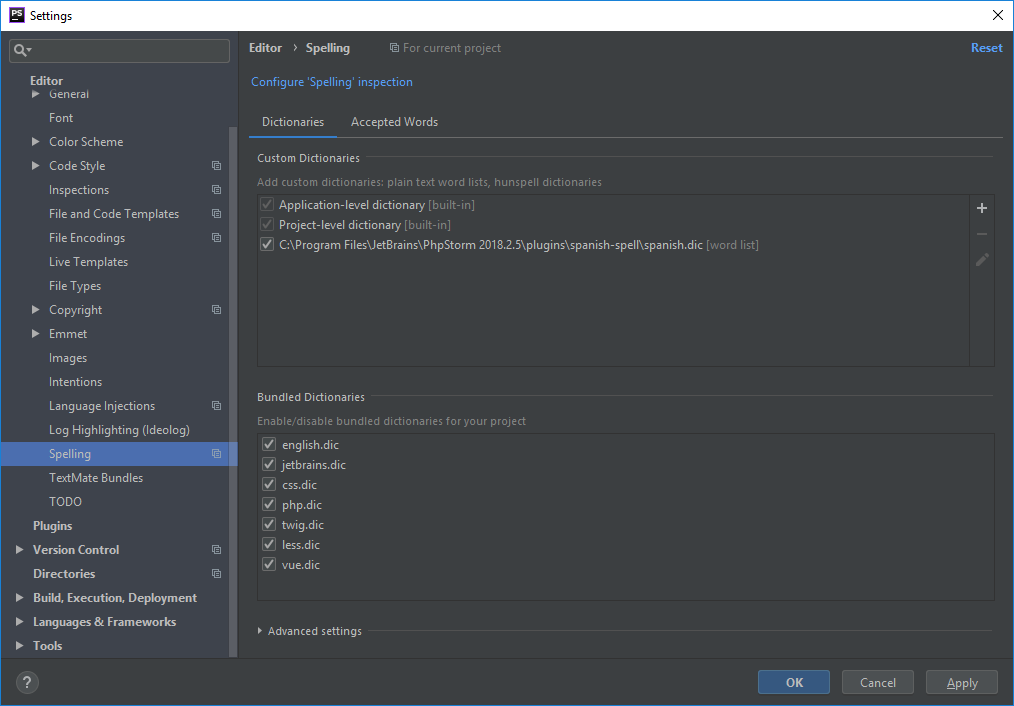This screenshot has height=706, width=1014.
Task: Click the project-level icon beside Version Control
Action: [x=217, y=550]
